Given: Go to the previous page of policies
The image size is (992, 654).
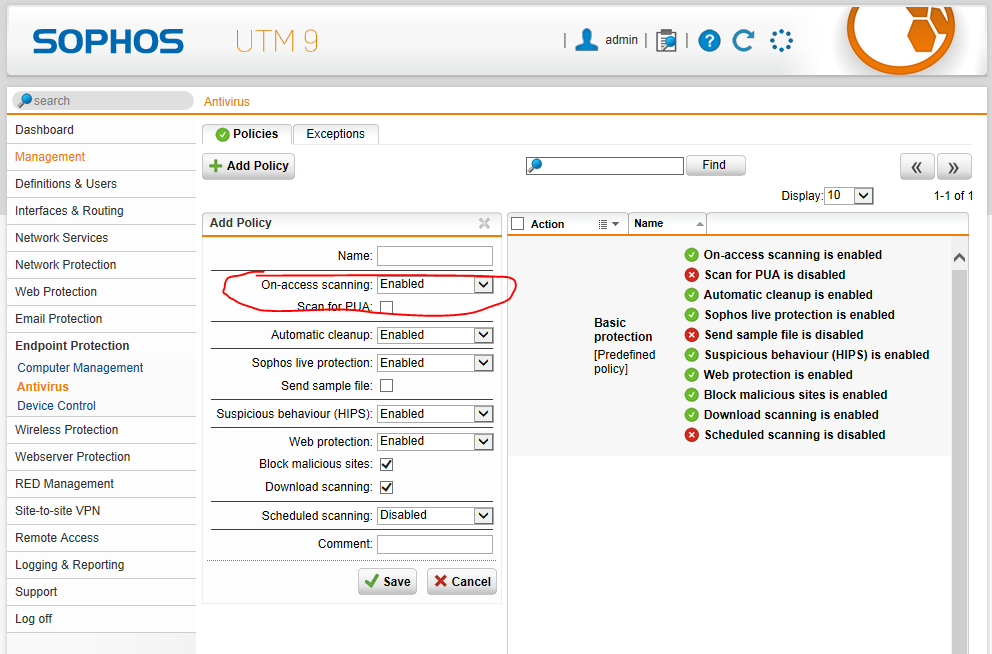Looking at the screenshot, I should [917, 167].
